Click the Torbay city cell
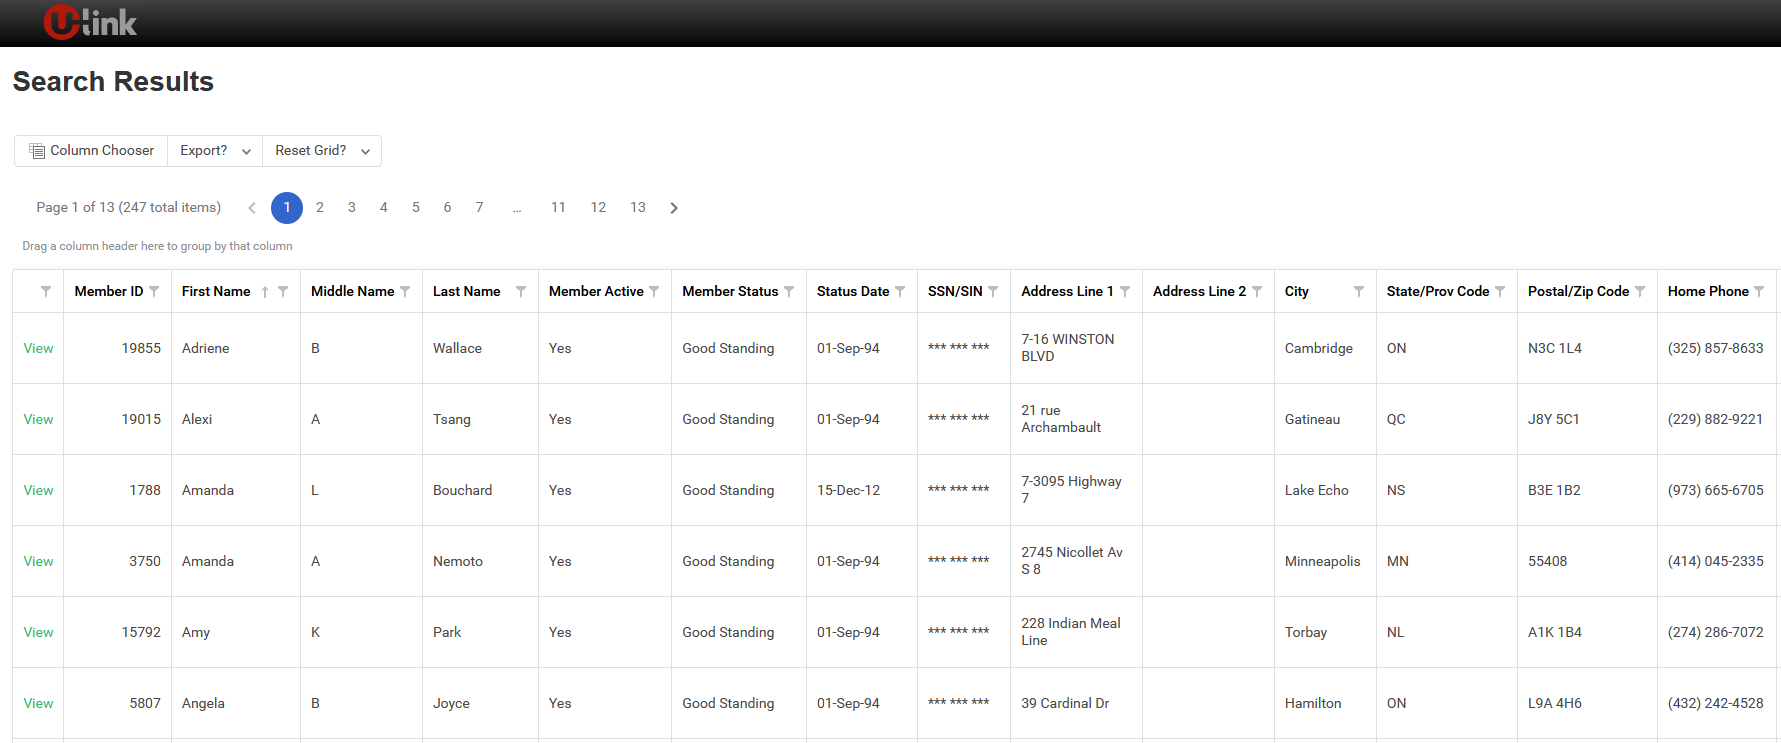 1325,632
